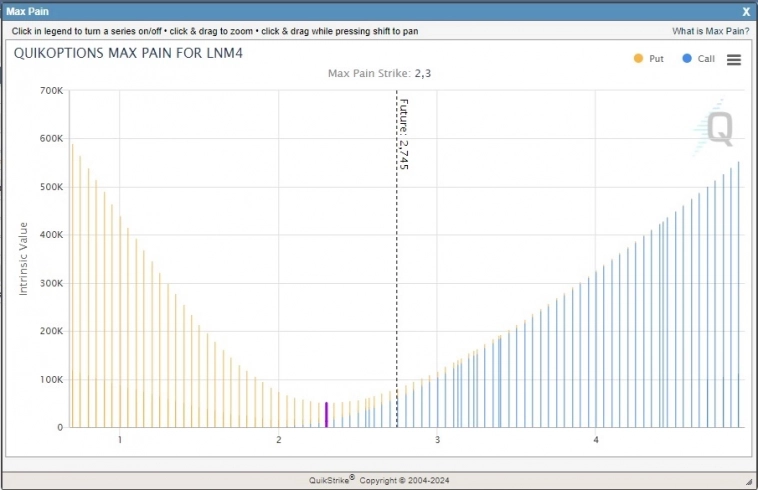758x490 pixels.
Task: Close the Max Pain window
Action: (746, 12)
